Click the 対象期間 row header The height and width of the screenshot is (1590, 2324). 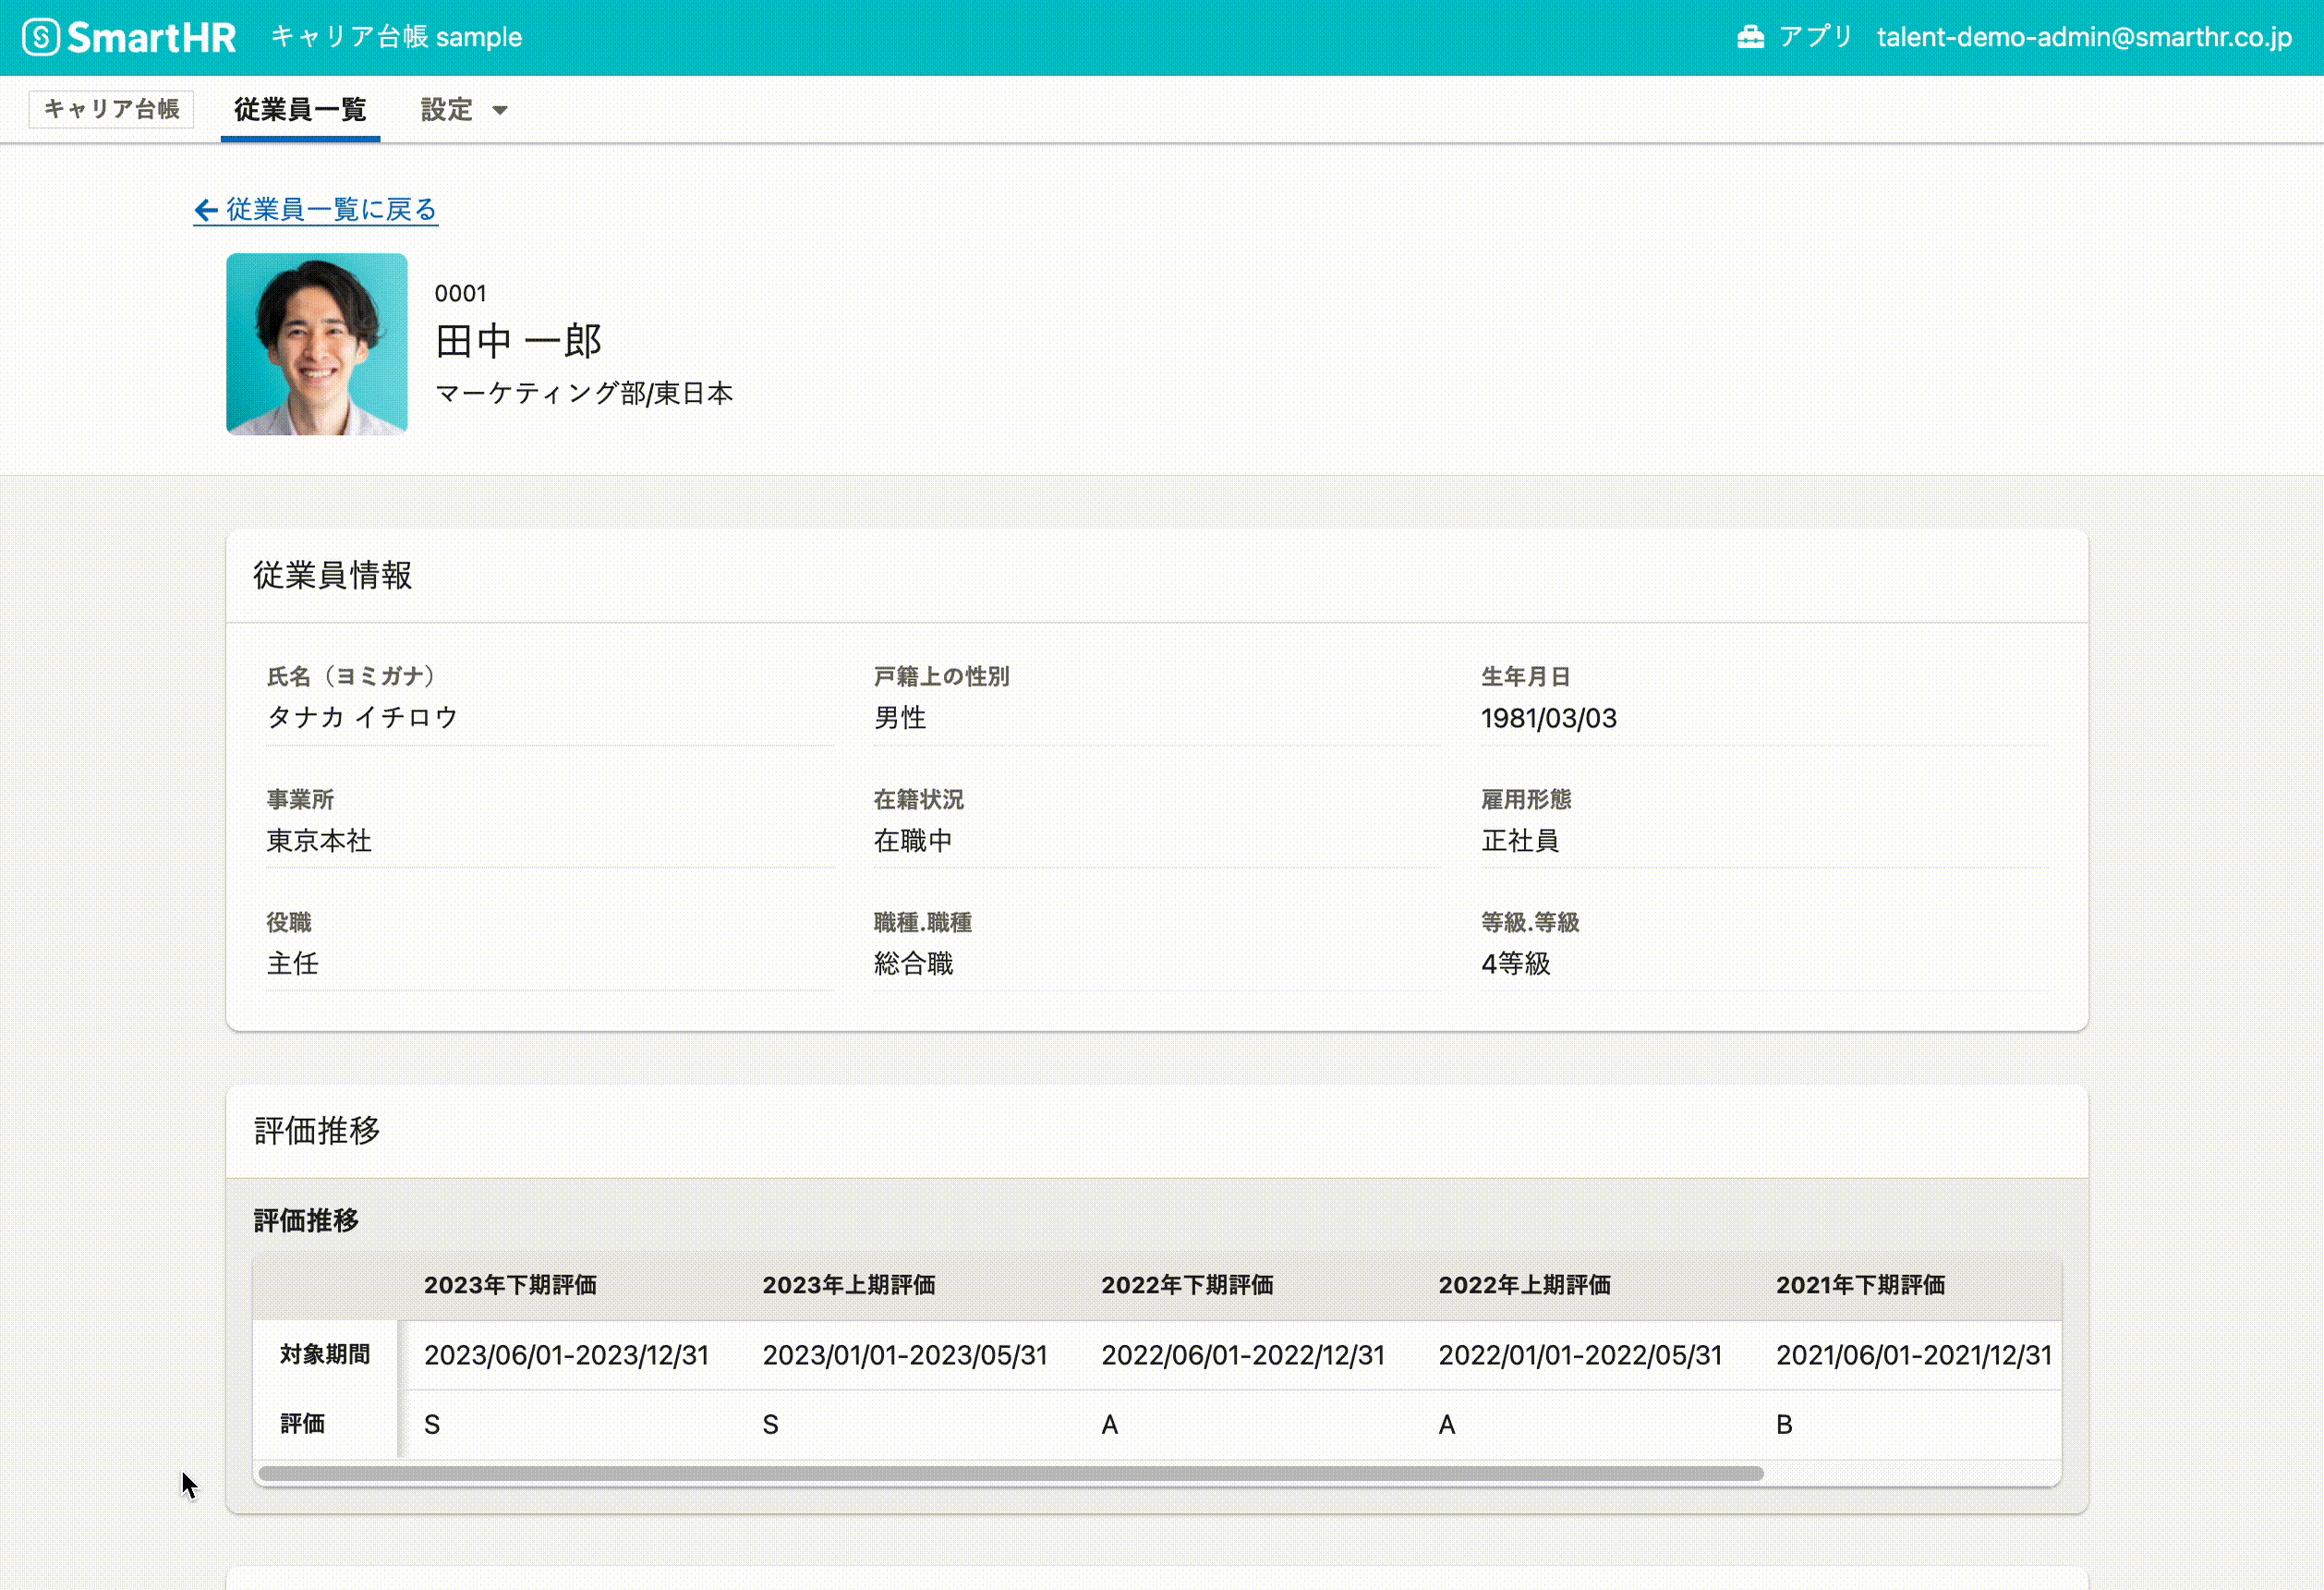pyautogui.click(x=325, y=1354)
